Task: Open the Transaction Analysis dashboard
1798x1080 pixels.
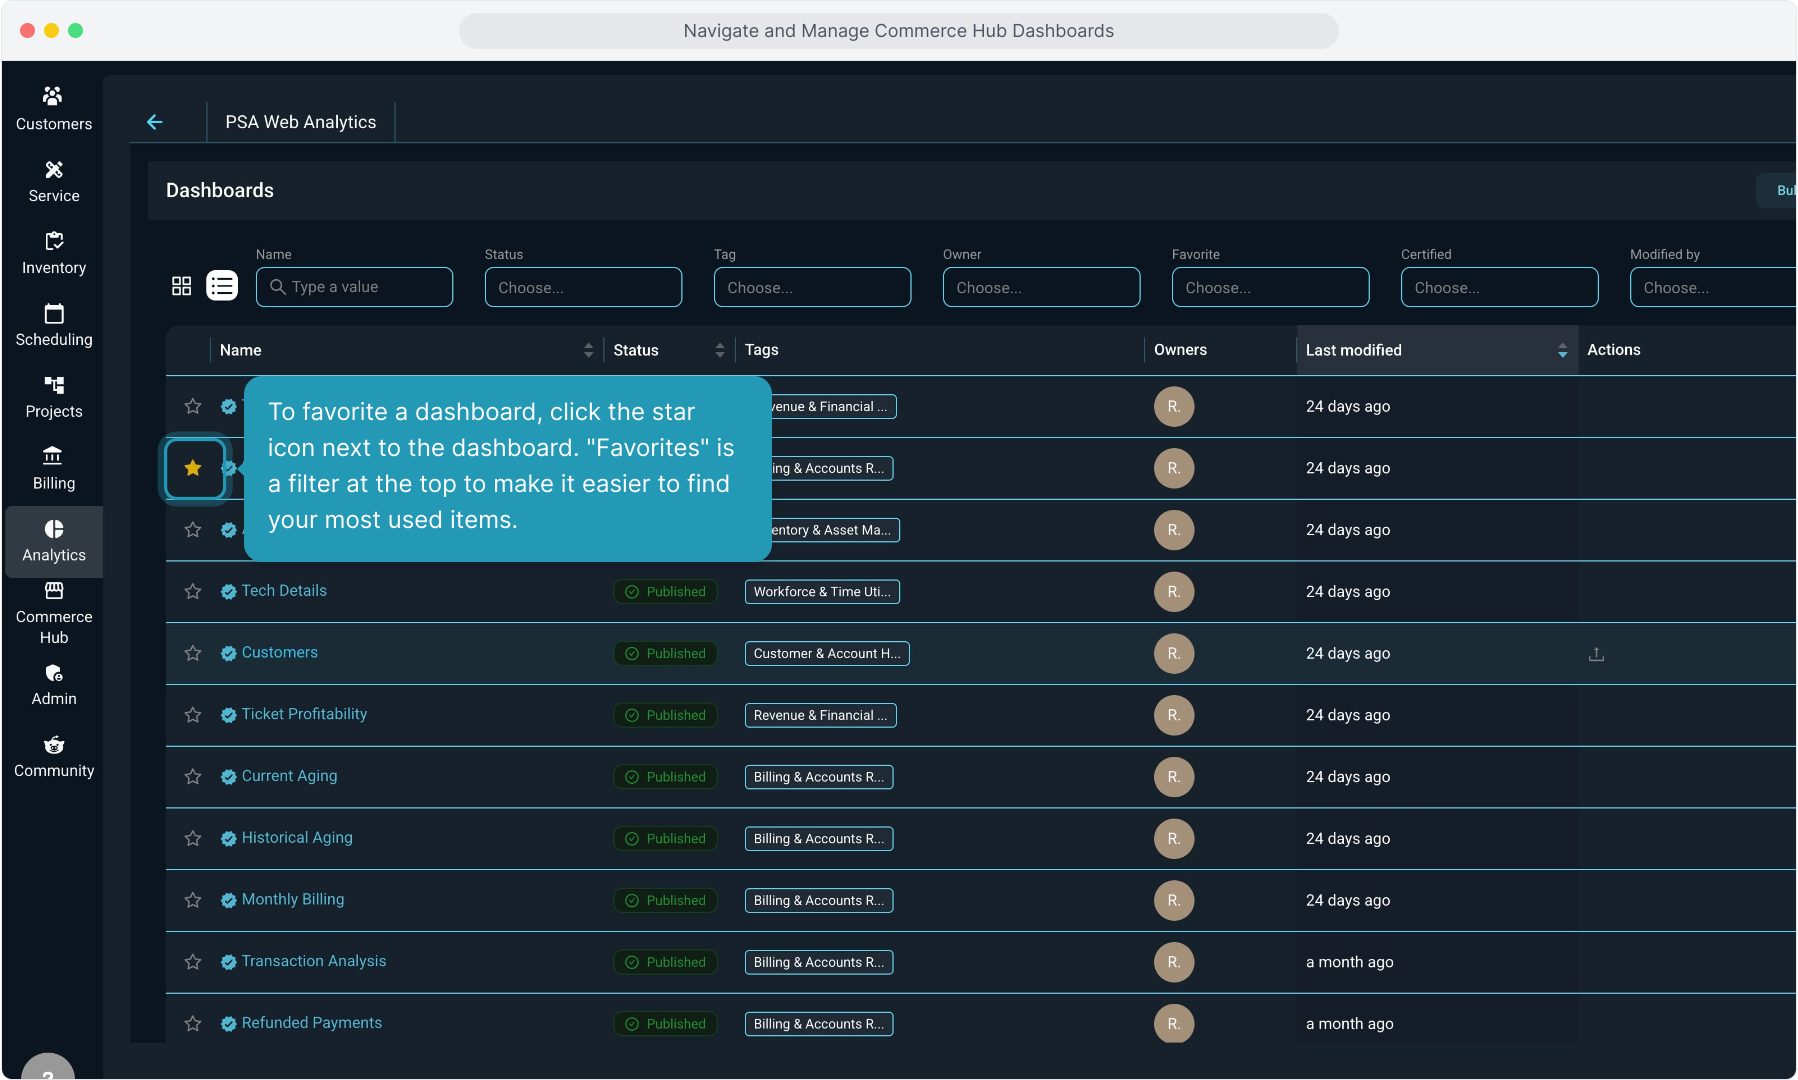Action: pos(313,961)
